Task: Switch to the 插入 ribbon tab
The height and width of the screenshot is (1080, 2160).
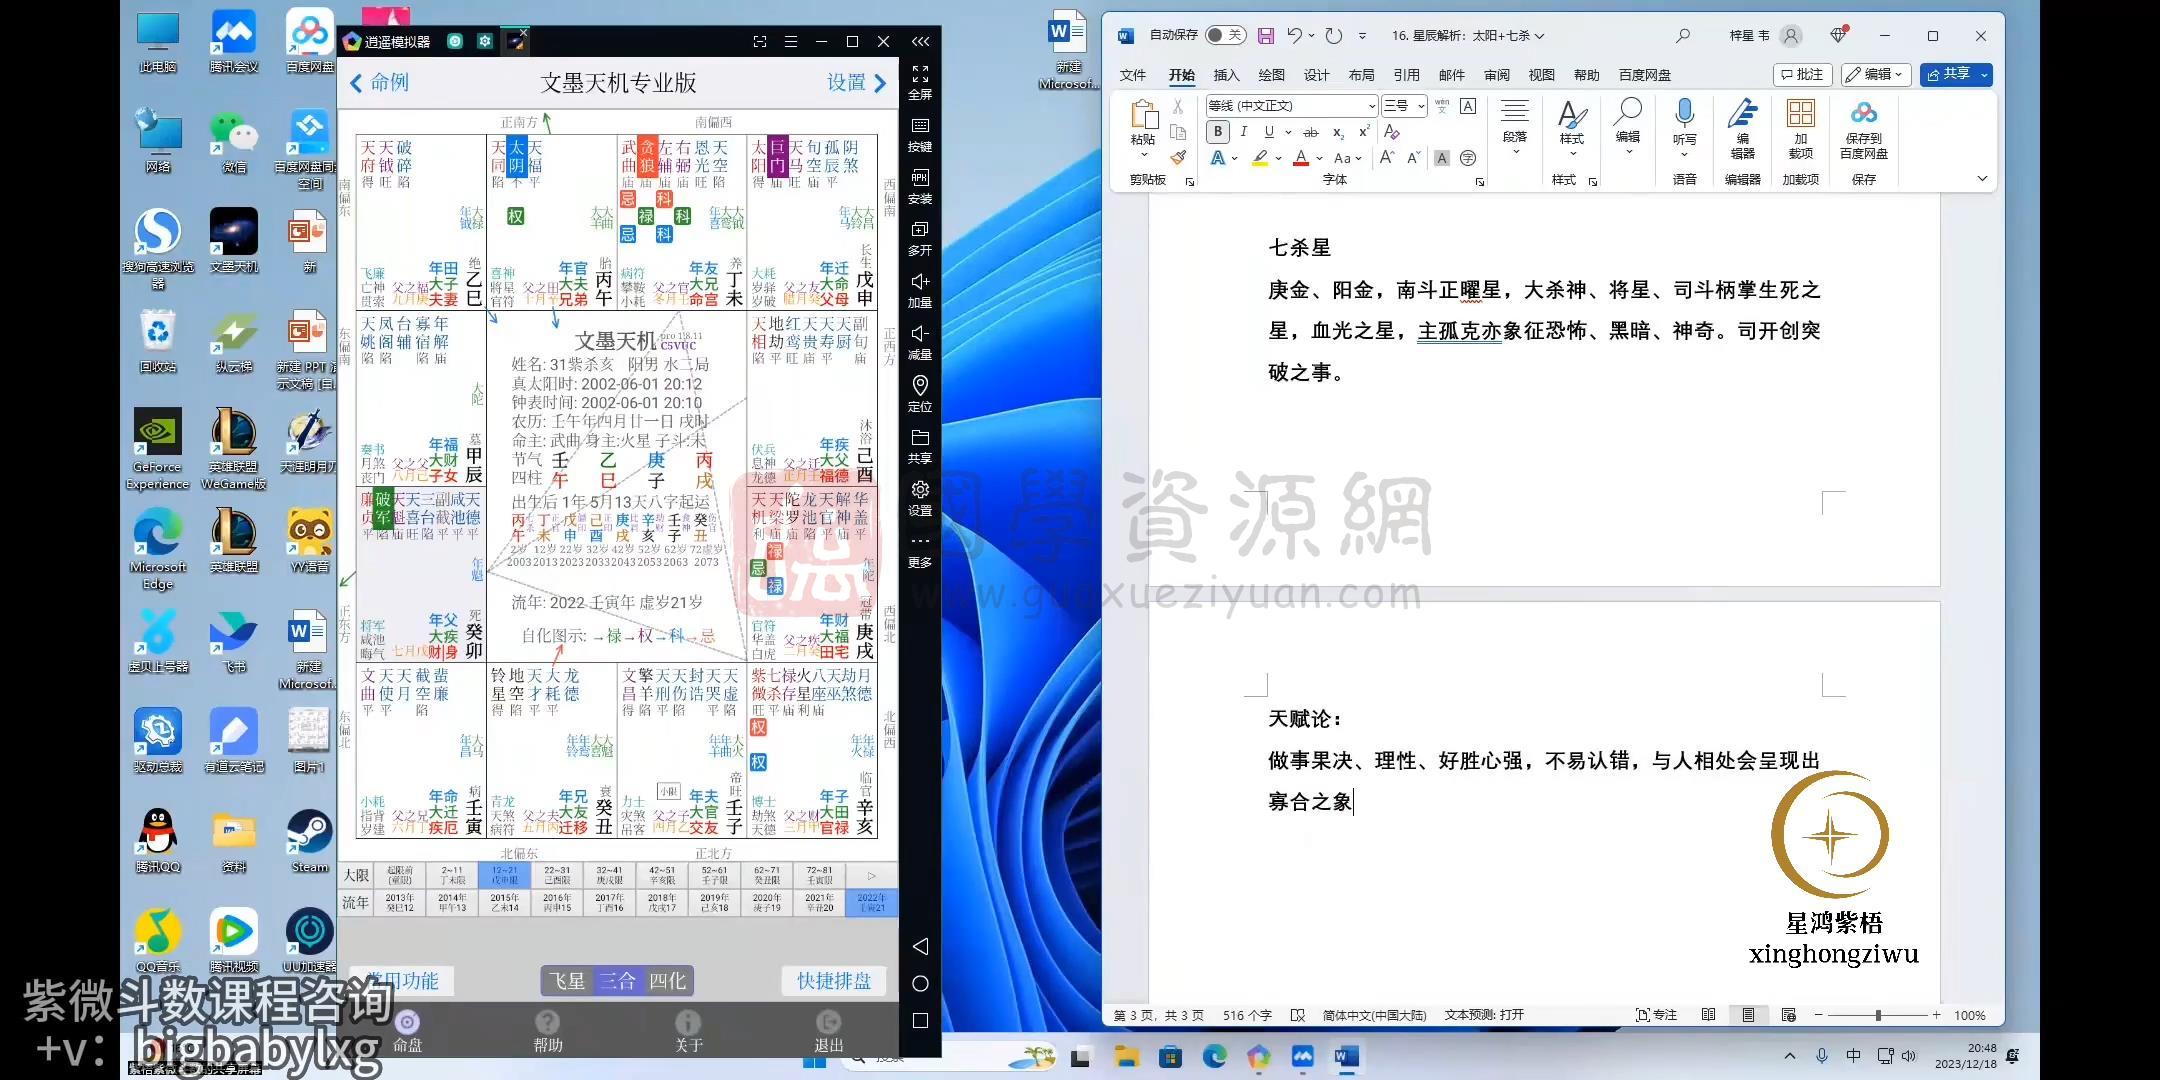Action: pyautogui.click(x=1226, y=74)
